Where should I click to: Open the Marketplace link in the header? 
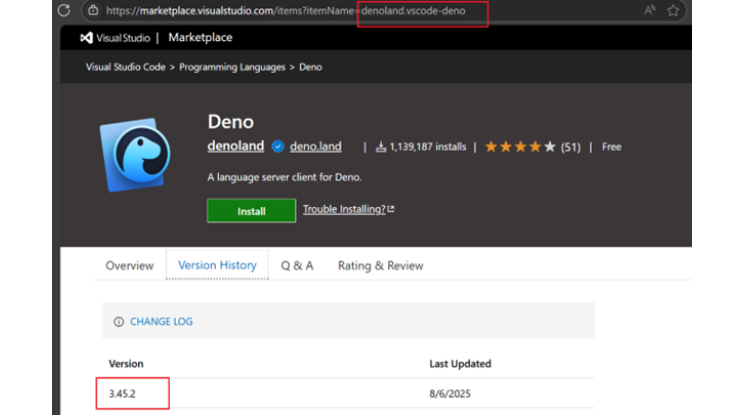tap(200, 38)
